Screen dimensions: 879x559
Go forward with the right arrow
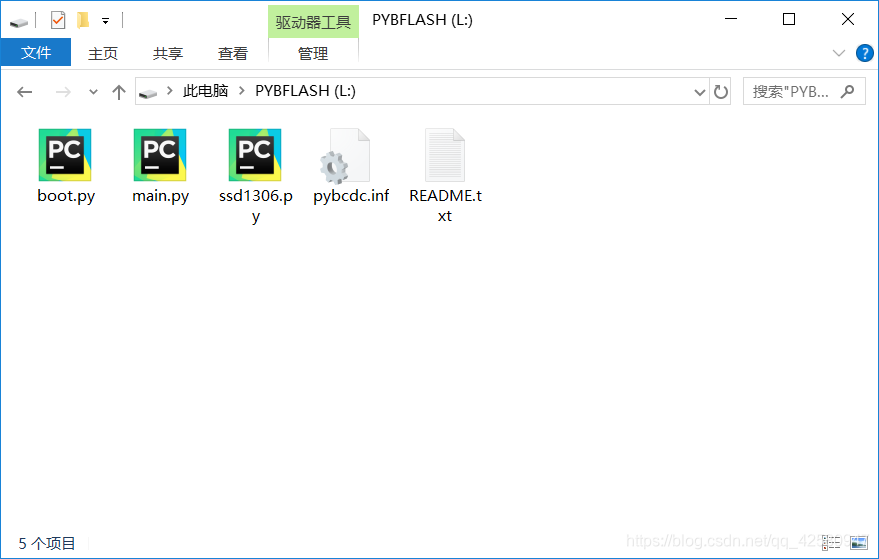pos(63,91)
